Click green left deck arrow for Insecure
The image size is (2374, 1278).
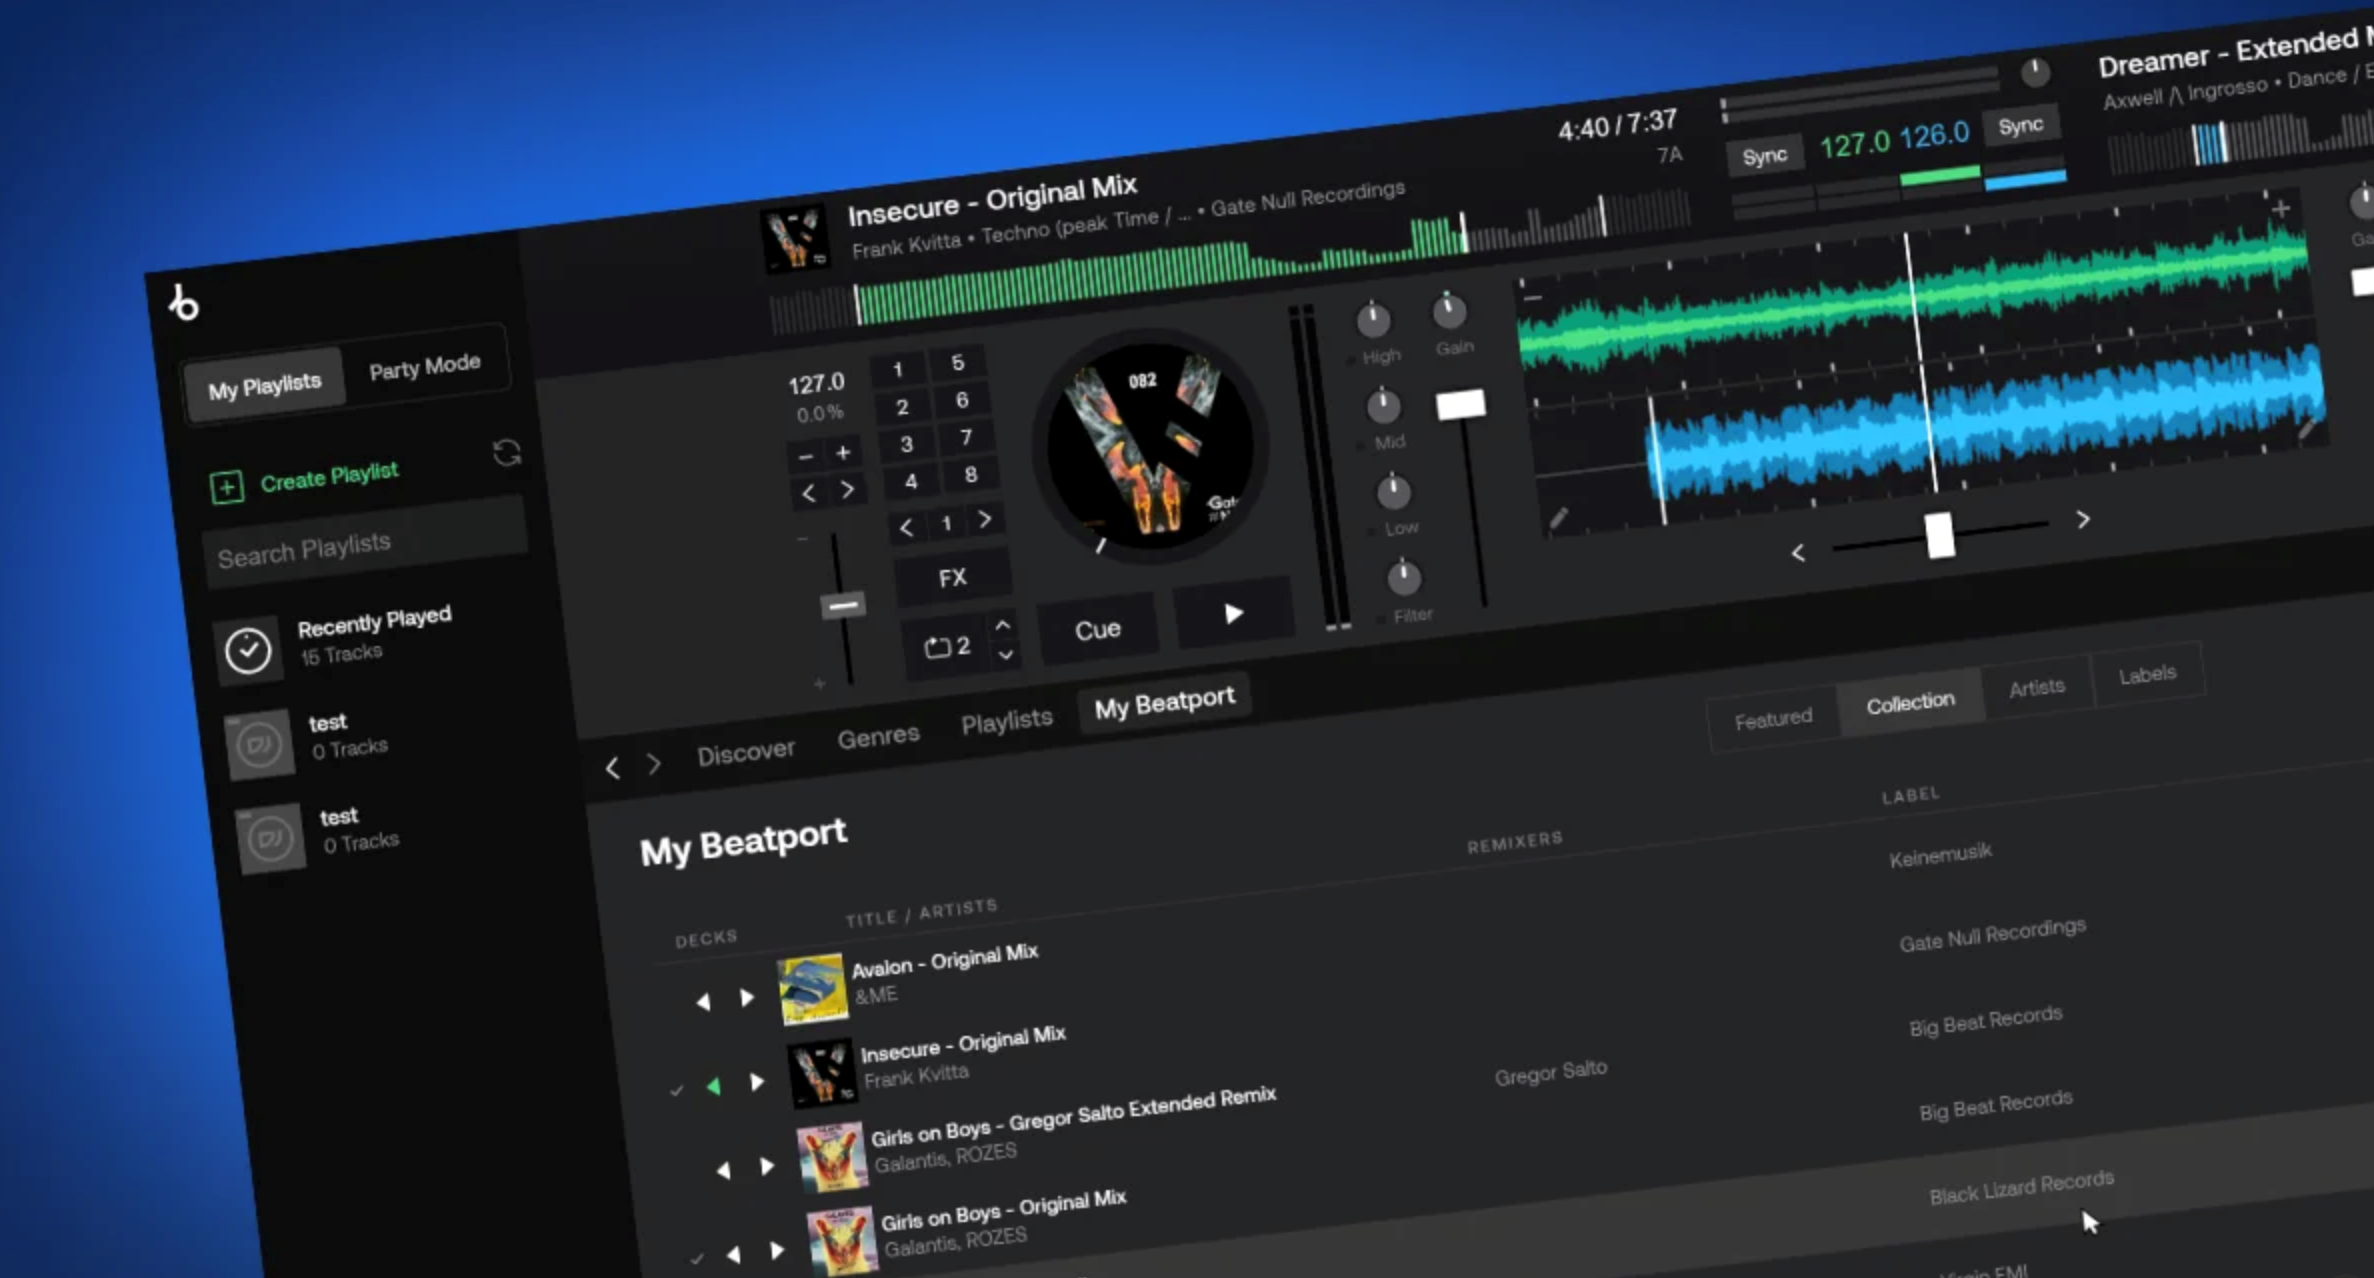tap(713, 1086)
